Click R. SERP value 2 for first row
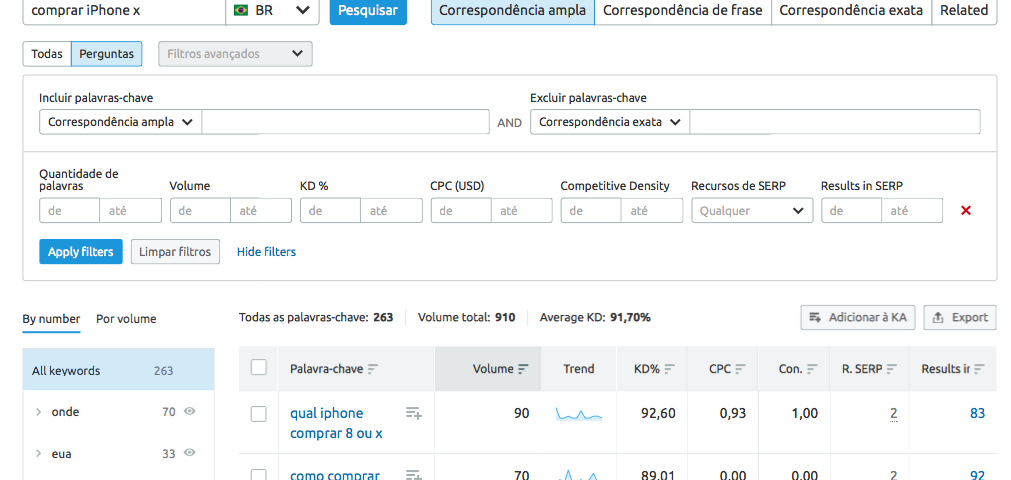The width and height of the screenshot is (1011, 480). [x=894, y=414]
